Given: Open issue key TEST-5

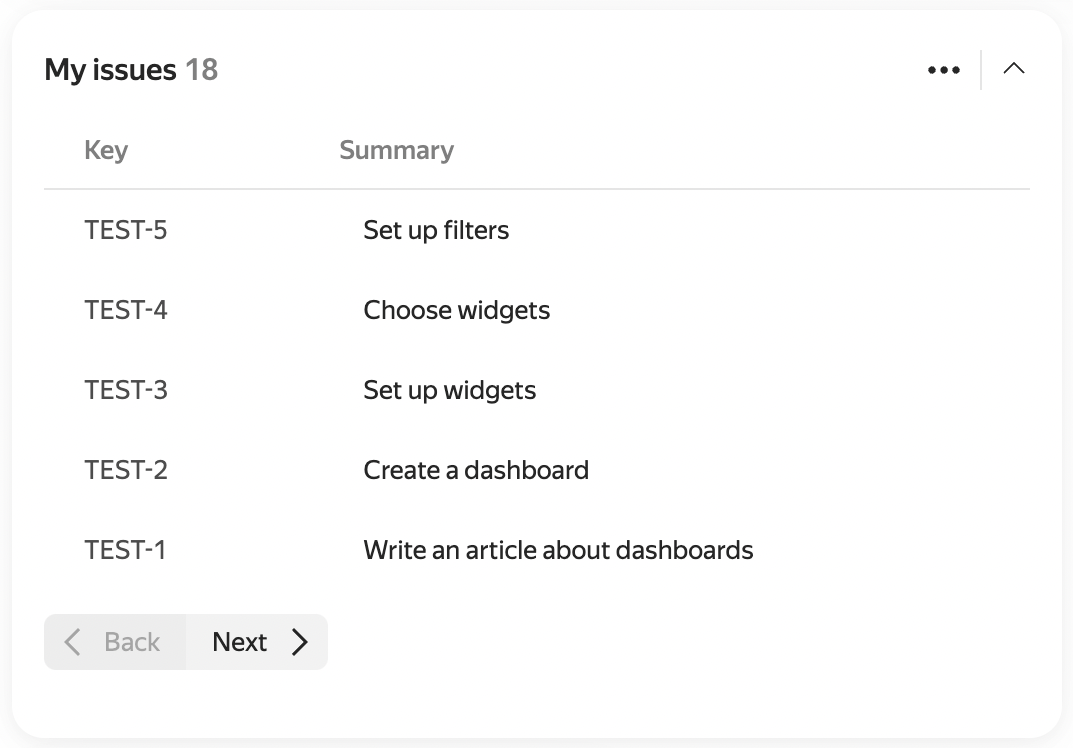Looking at the screenshot, I should [x=125, y=231].
